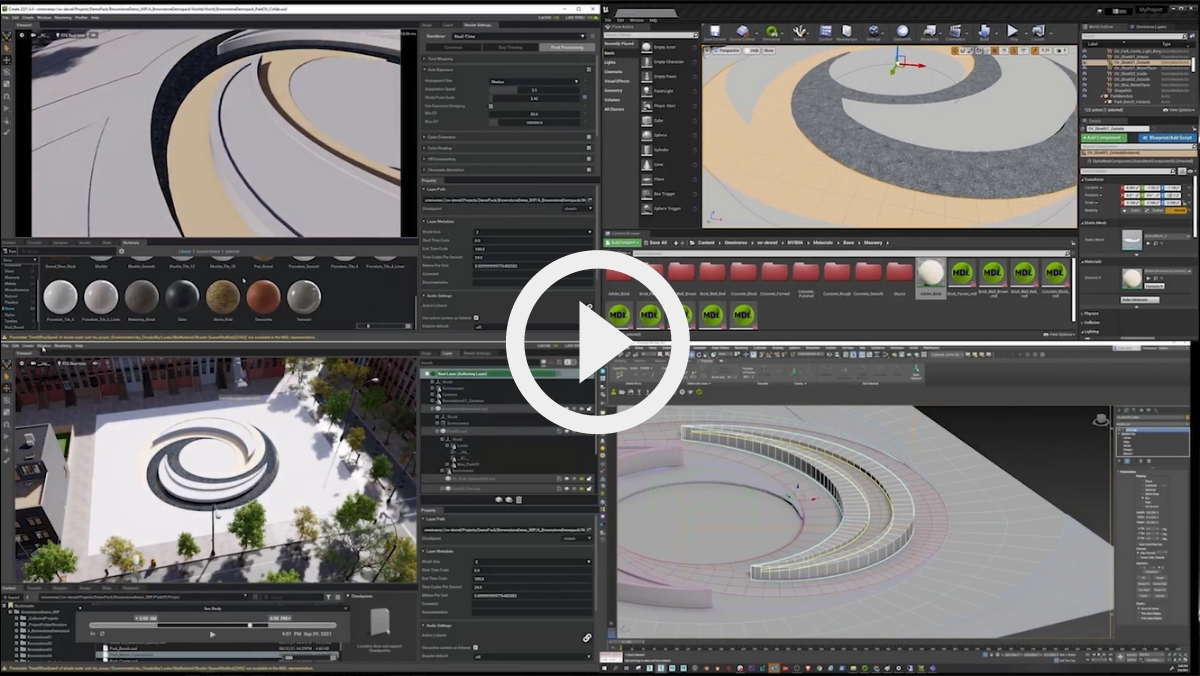This screenshot has height=676, width=1200.
Task: Expand Physics section in Unreal Details
Action: 1091,313
